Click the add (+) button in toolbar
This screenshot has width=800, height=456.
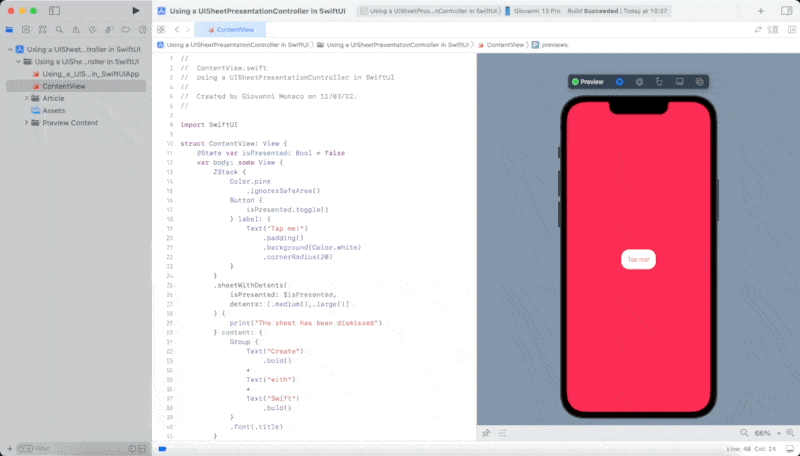pos(761,10)
